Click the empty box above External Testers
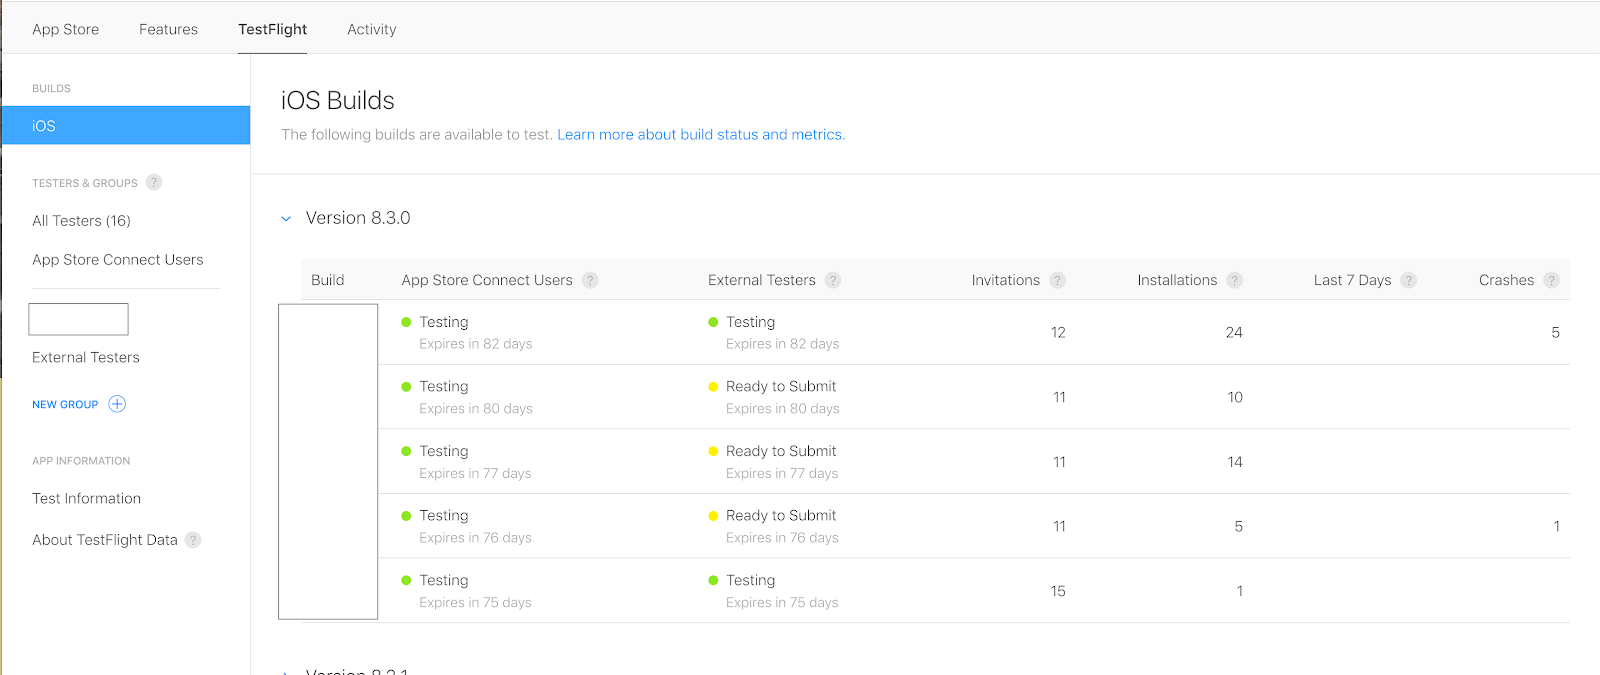The image size is (1600, 675). 78,319
